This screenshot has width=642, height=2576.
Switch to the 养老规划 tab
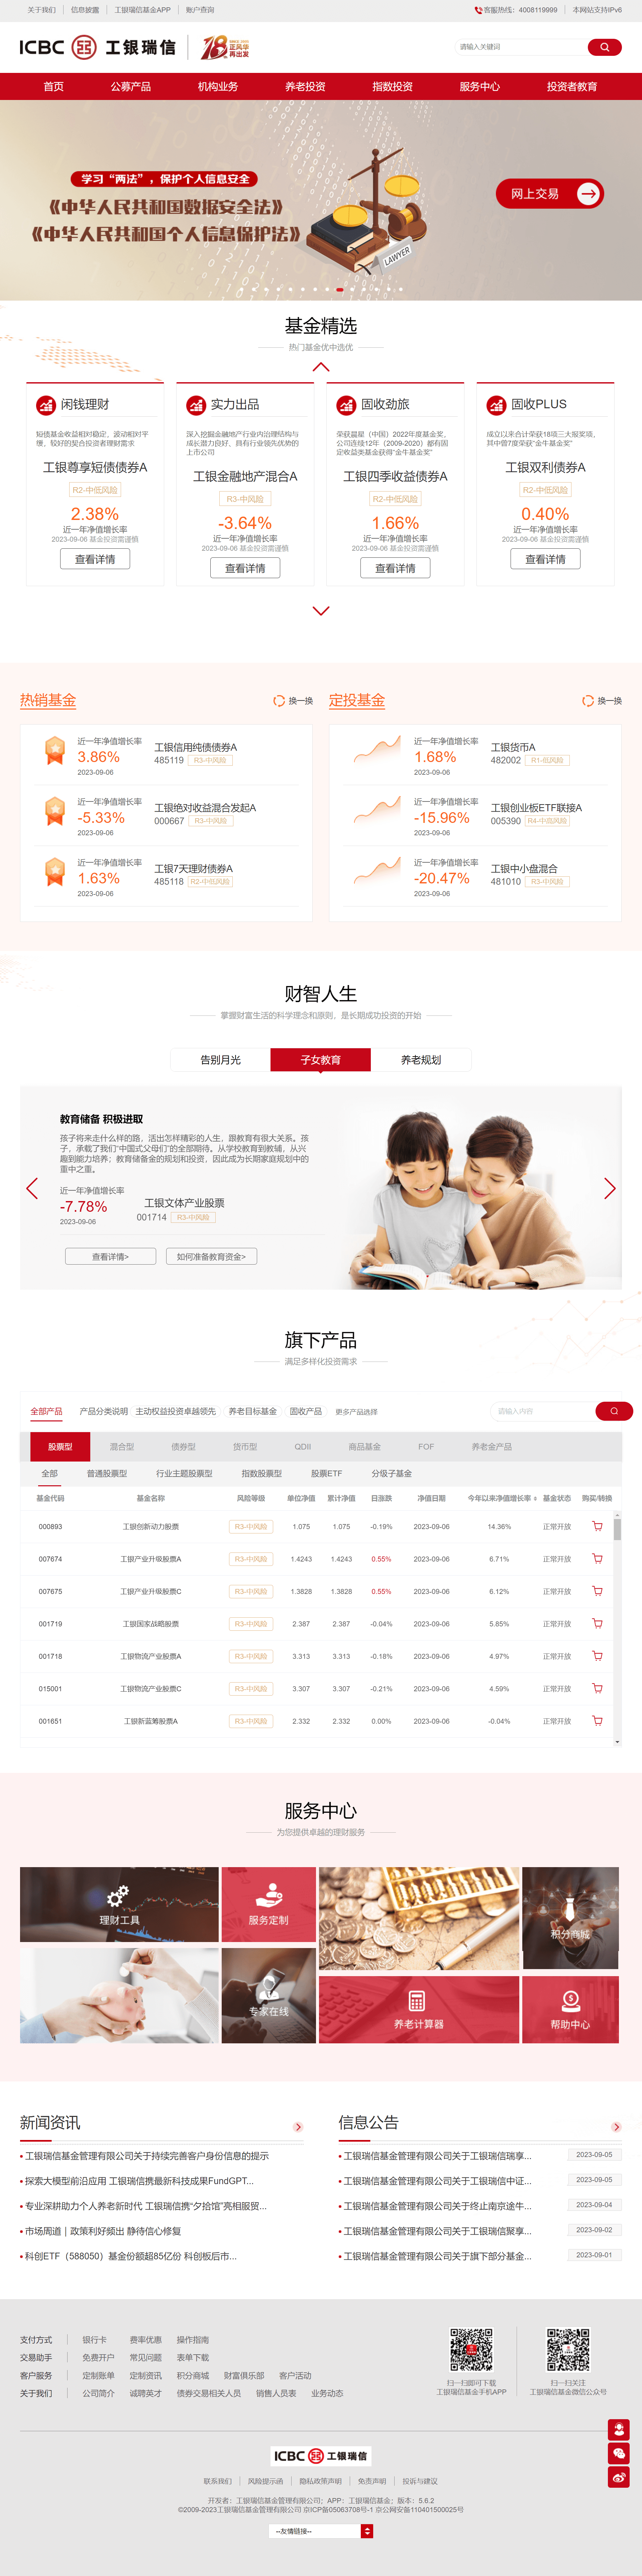(x=421, y=1060)
